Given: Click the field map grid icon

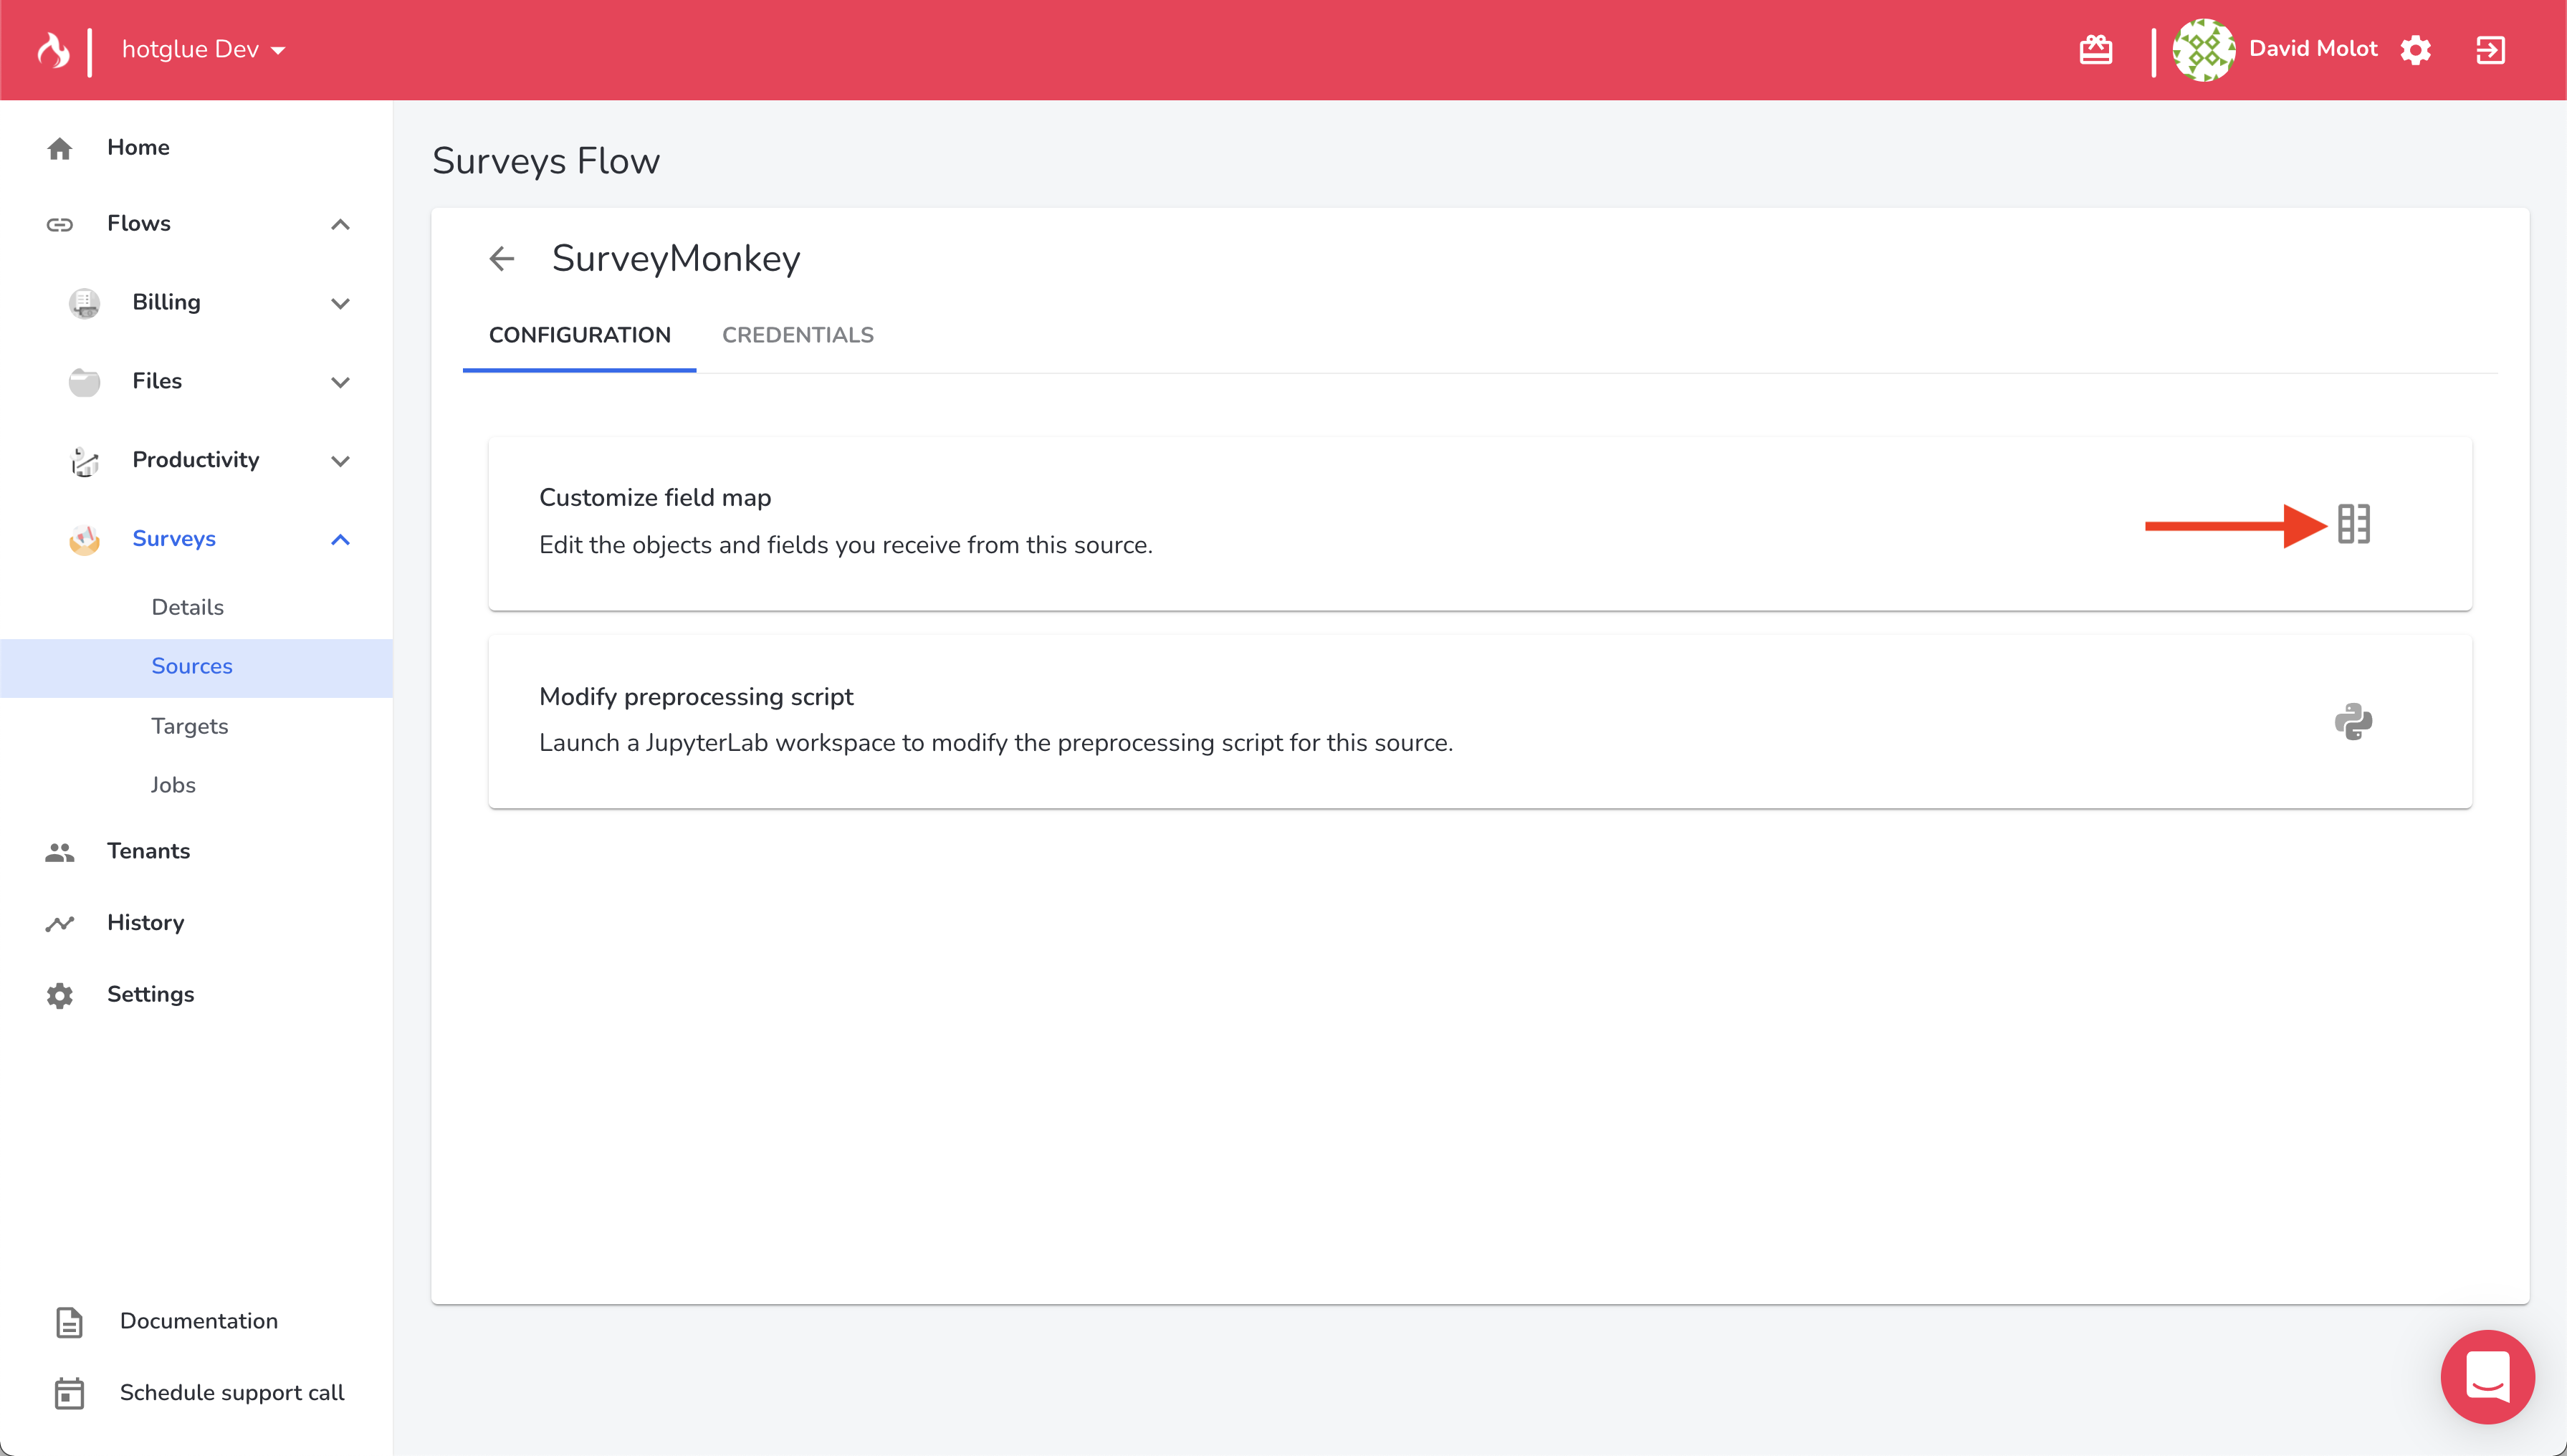Looking at the screenshot, I should click(x=2353, y=524).
